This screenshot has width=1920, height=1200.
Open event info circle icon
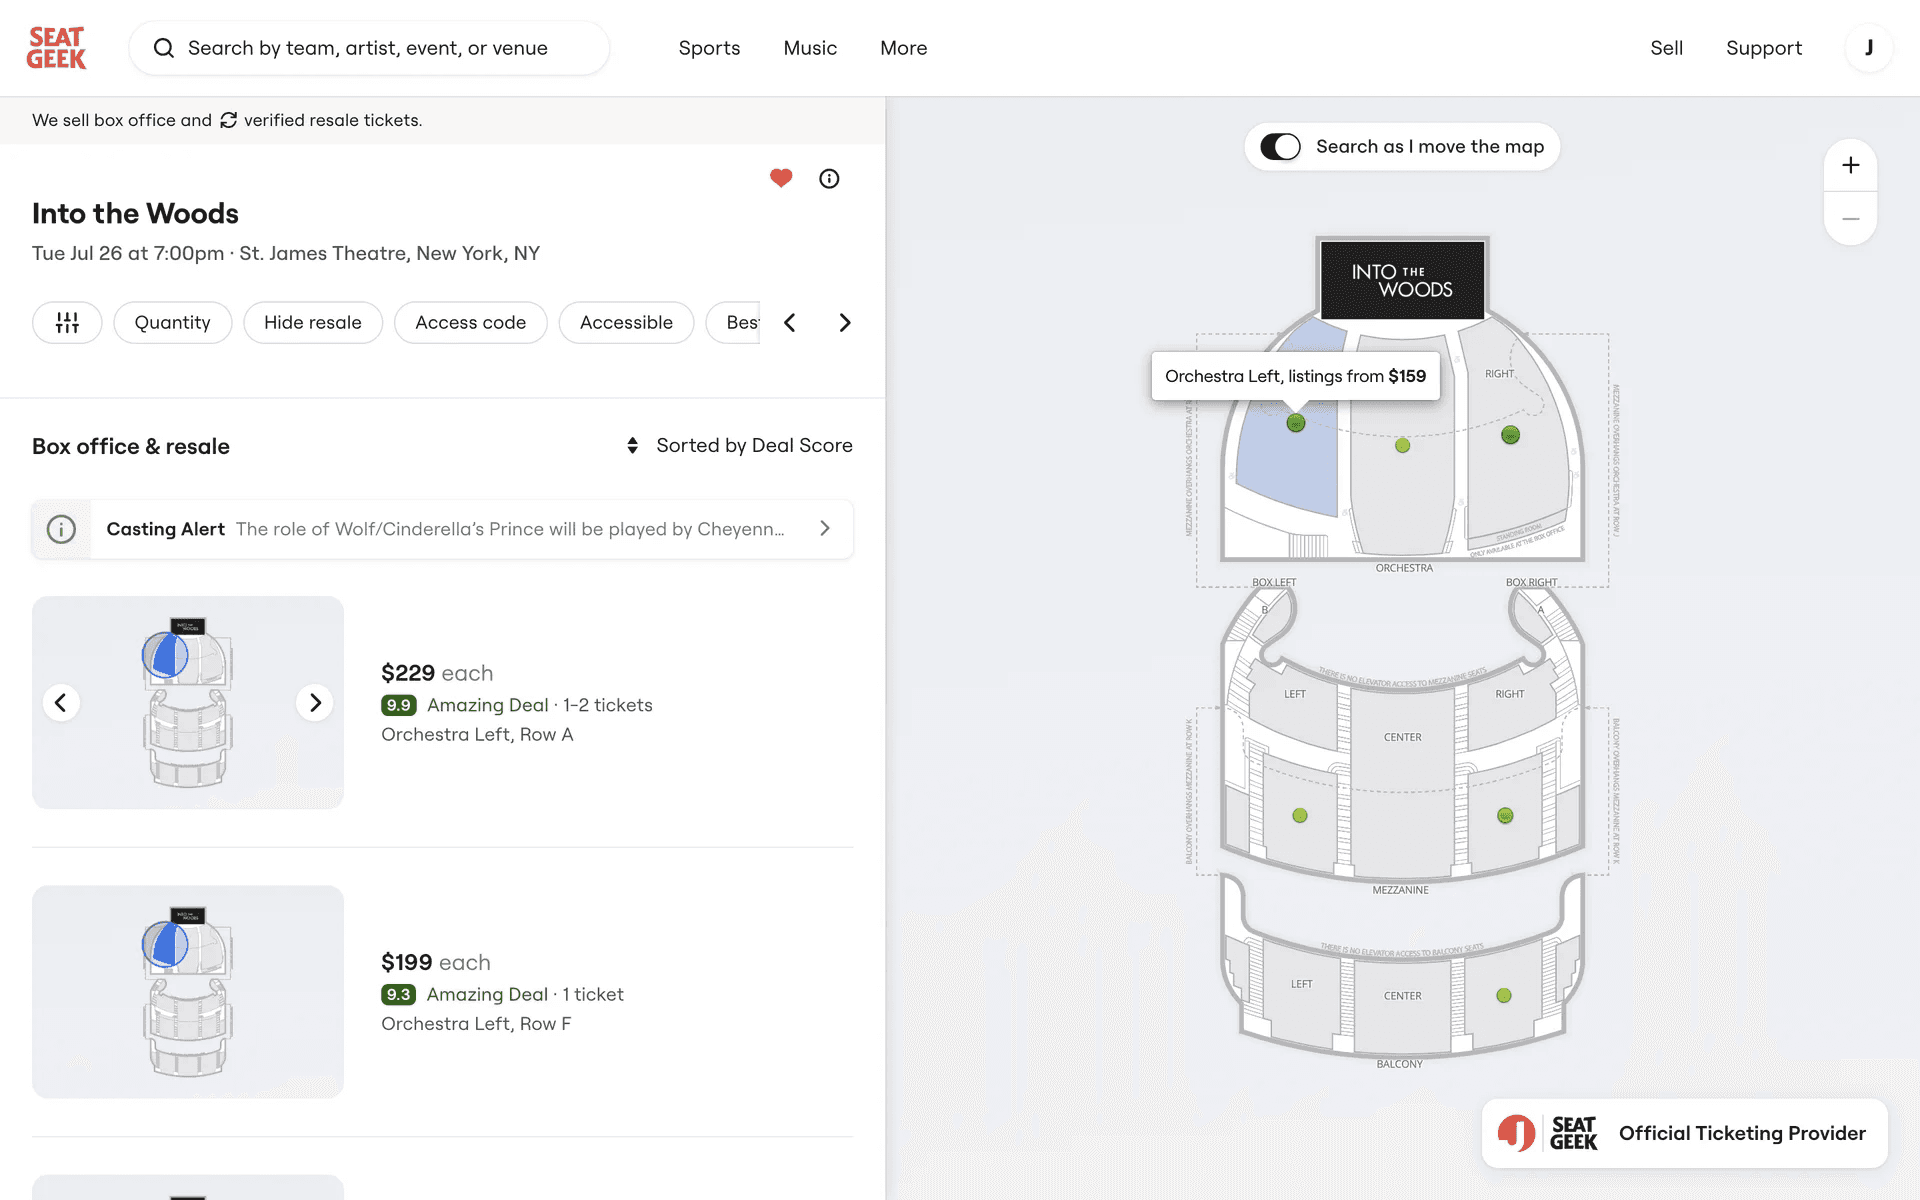[x=829, y=179]
